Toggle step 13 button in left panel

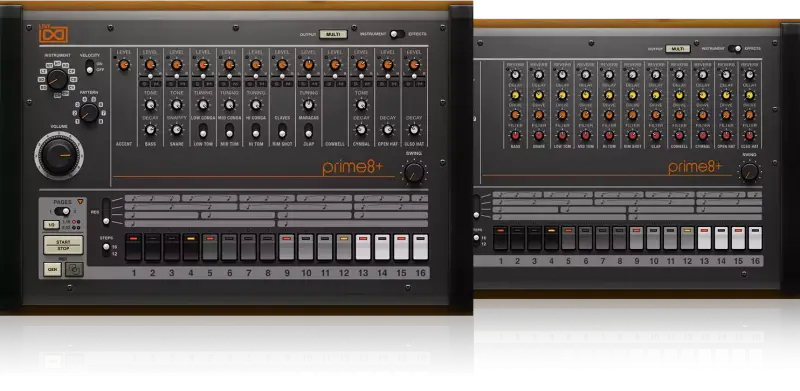(x=363, y=247)
